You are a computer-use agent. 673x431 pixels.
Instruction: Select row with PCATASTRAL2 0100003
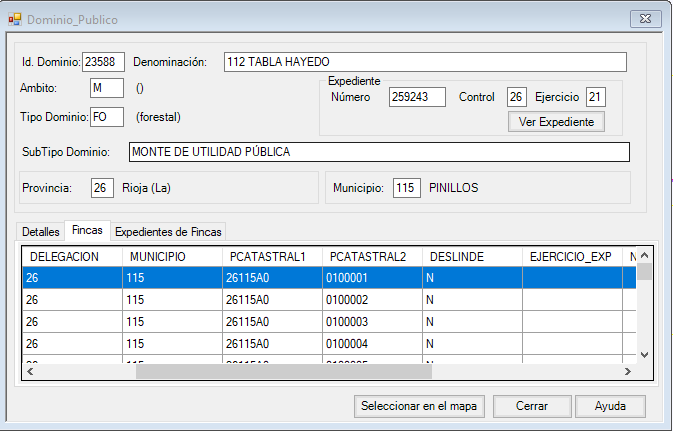tap(369, 320)
